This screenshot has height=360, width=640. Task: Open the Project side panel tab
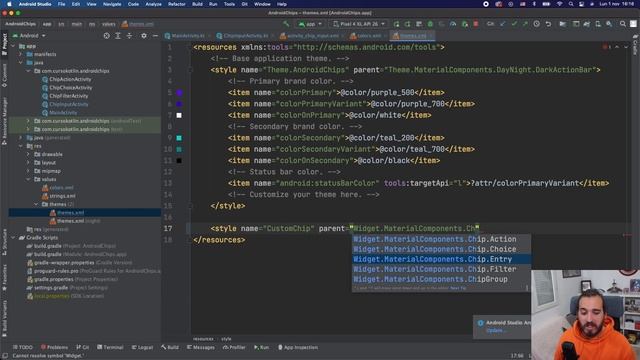4,43
